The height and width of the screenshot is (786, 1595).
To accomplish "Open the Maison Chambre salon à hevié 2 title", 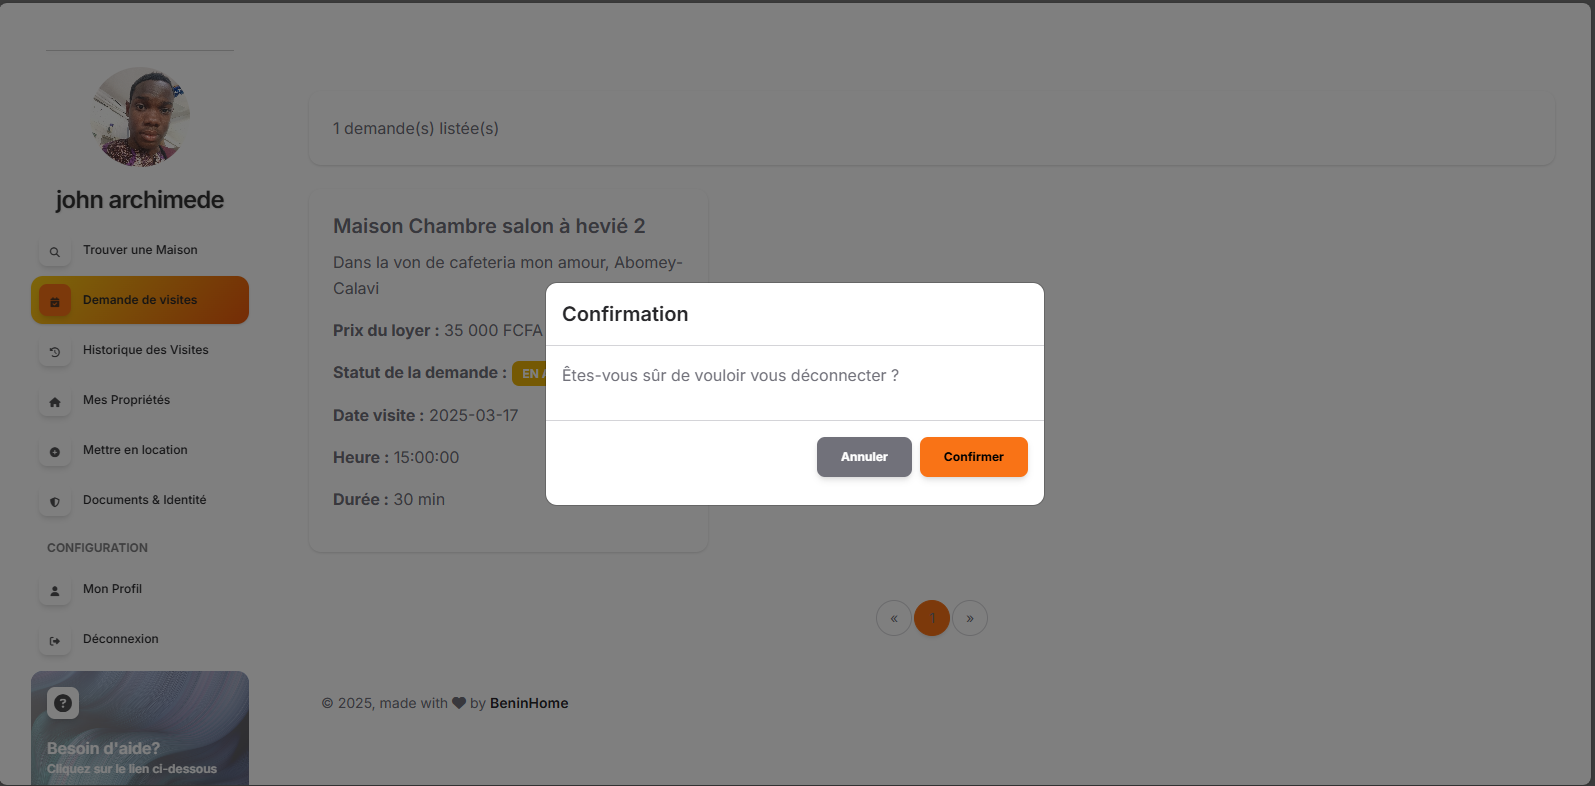I will 489,226.
